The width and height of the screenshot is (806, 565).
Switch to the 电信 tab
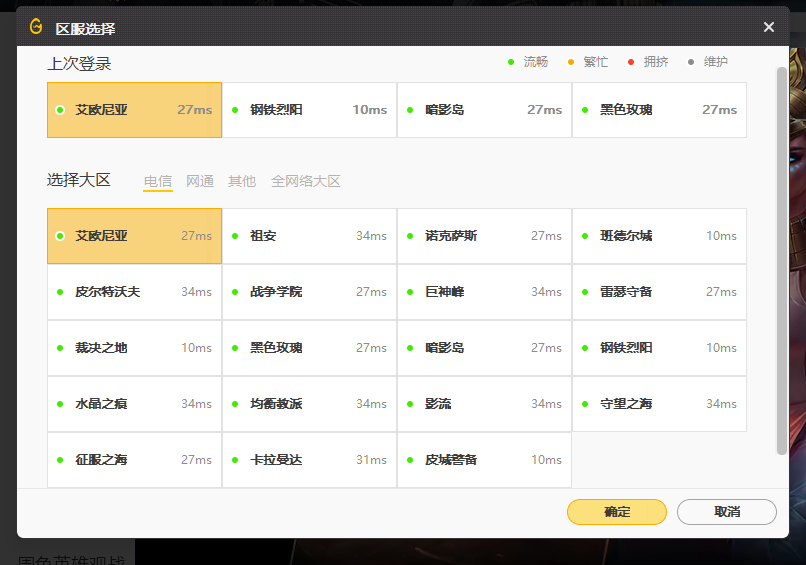pyautogui.click(x=158, y=181)
